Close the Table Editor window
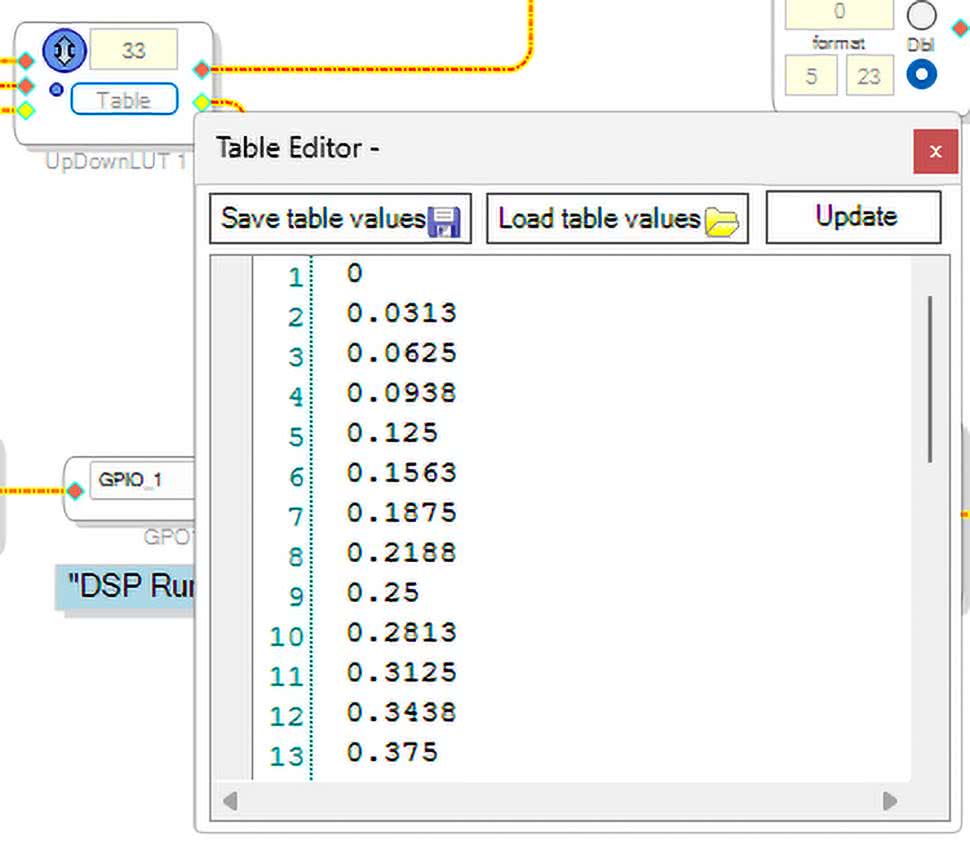Screen dimensions: 970x841 (x=935, y=152)
